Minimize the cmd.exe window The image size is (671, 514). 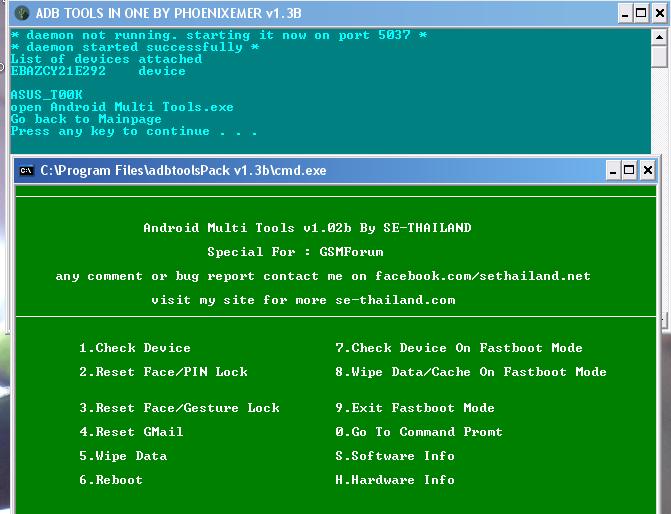613,171
